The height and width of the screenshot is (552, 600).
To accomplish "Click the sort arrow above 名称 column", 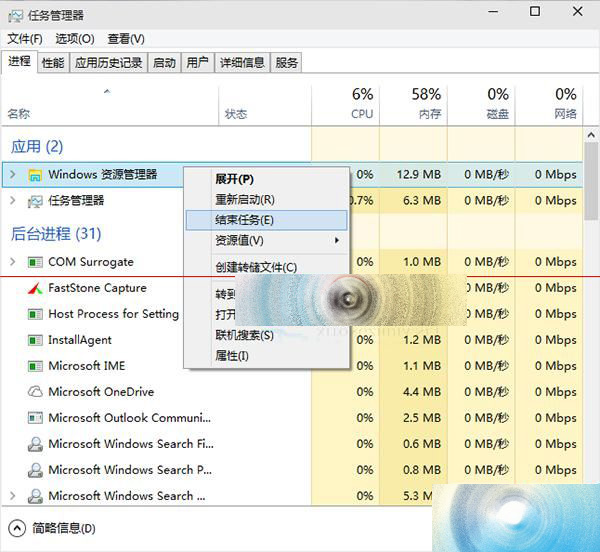I will (107, 91).
